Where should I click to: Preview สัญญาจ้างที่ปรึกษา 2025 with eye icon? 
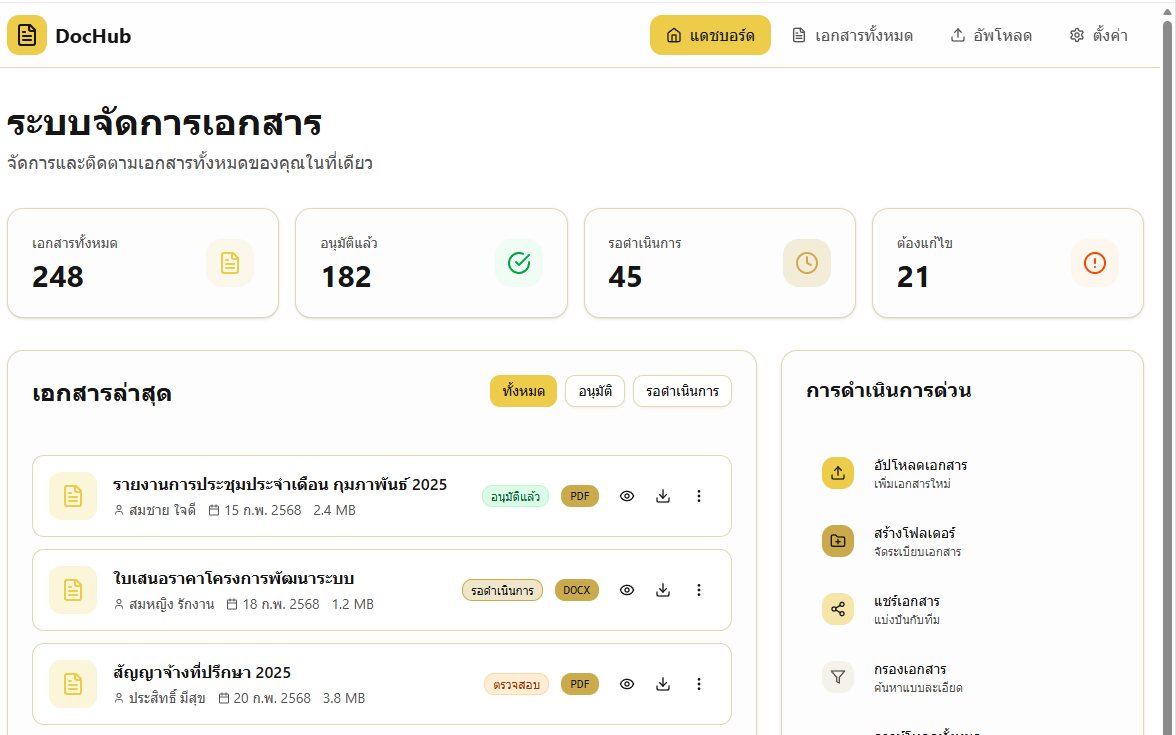tap(627, 684)
